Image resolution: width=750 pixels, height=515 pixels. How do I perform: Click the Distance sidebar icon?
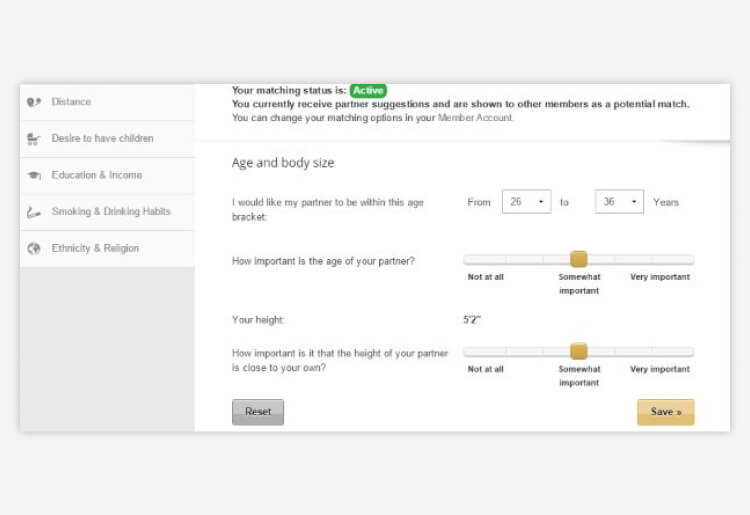click(33, 102)
